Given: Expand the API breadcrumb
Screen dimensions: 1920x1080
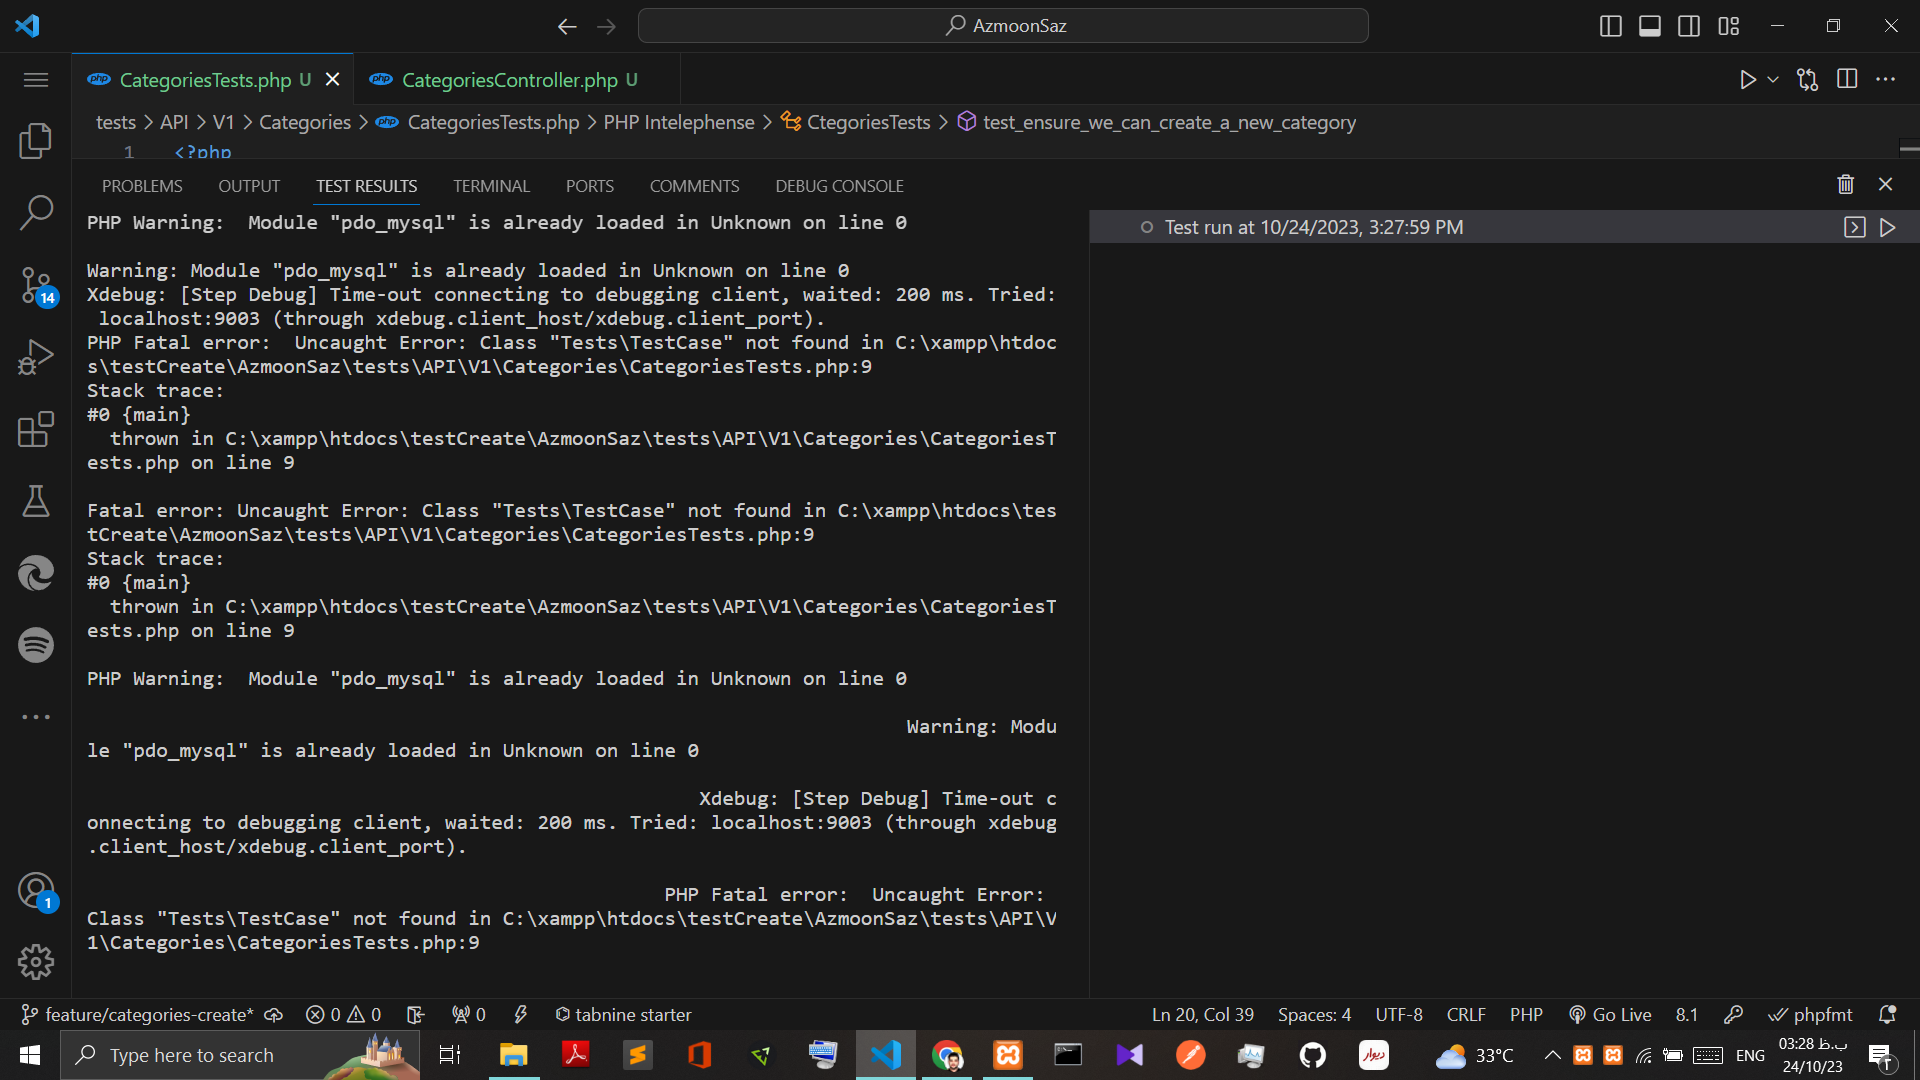Looking at the screenshot, I should coord(174,122).
